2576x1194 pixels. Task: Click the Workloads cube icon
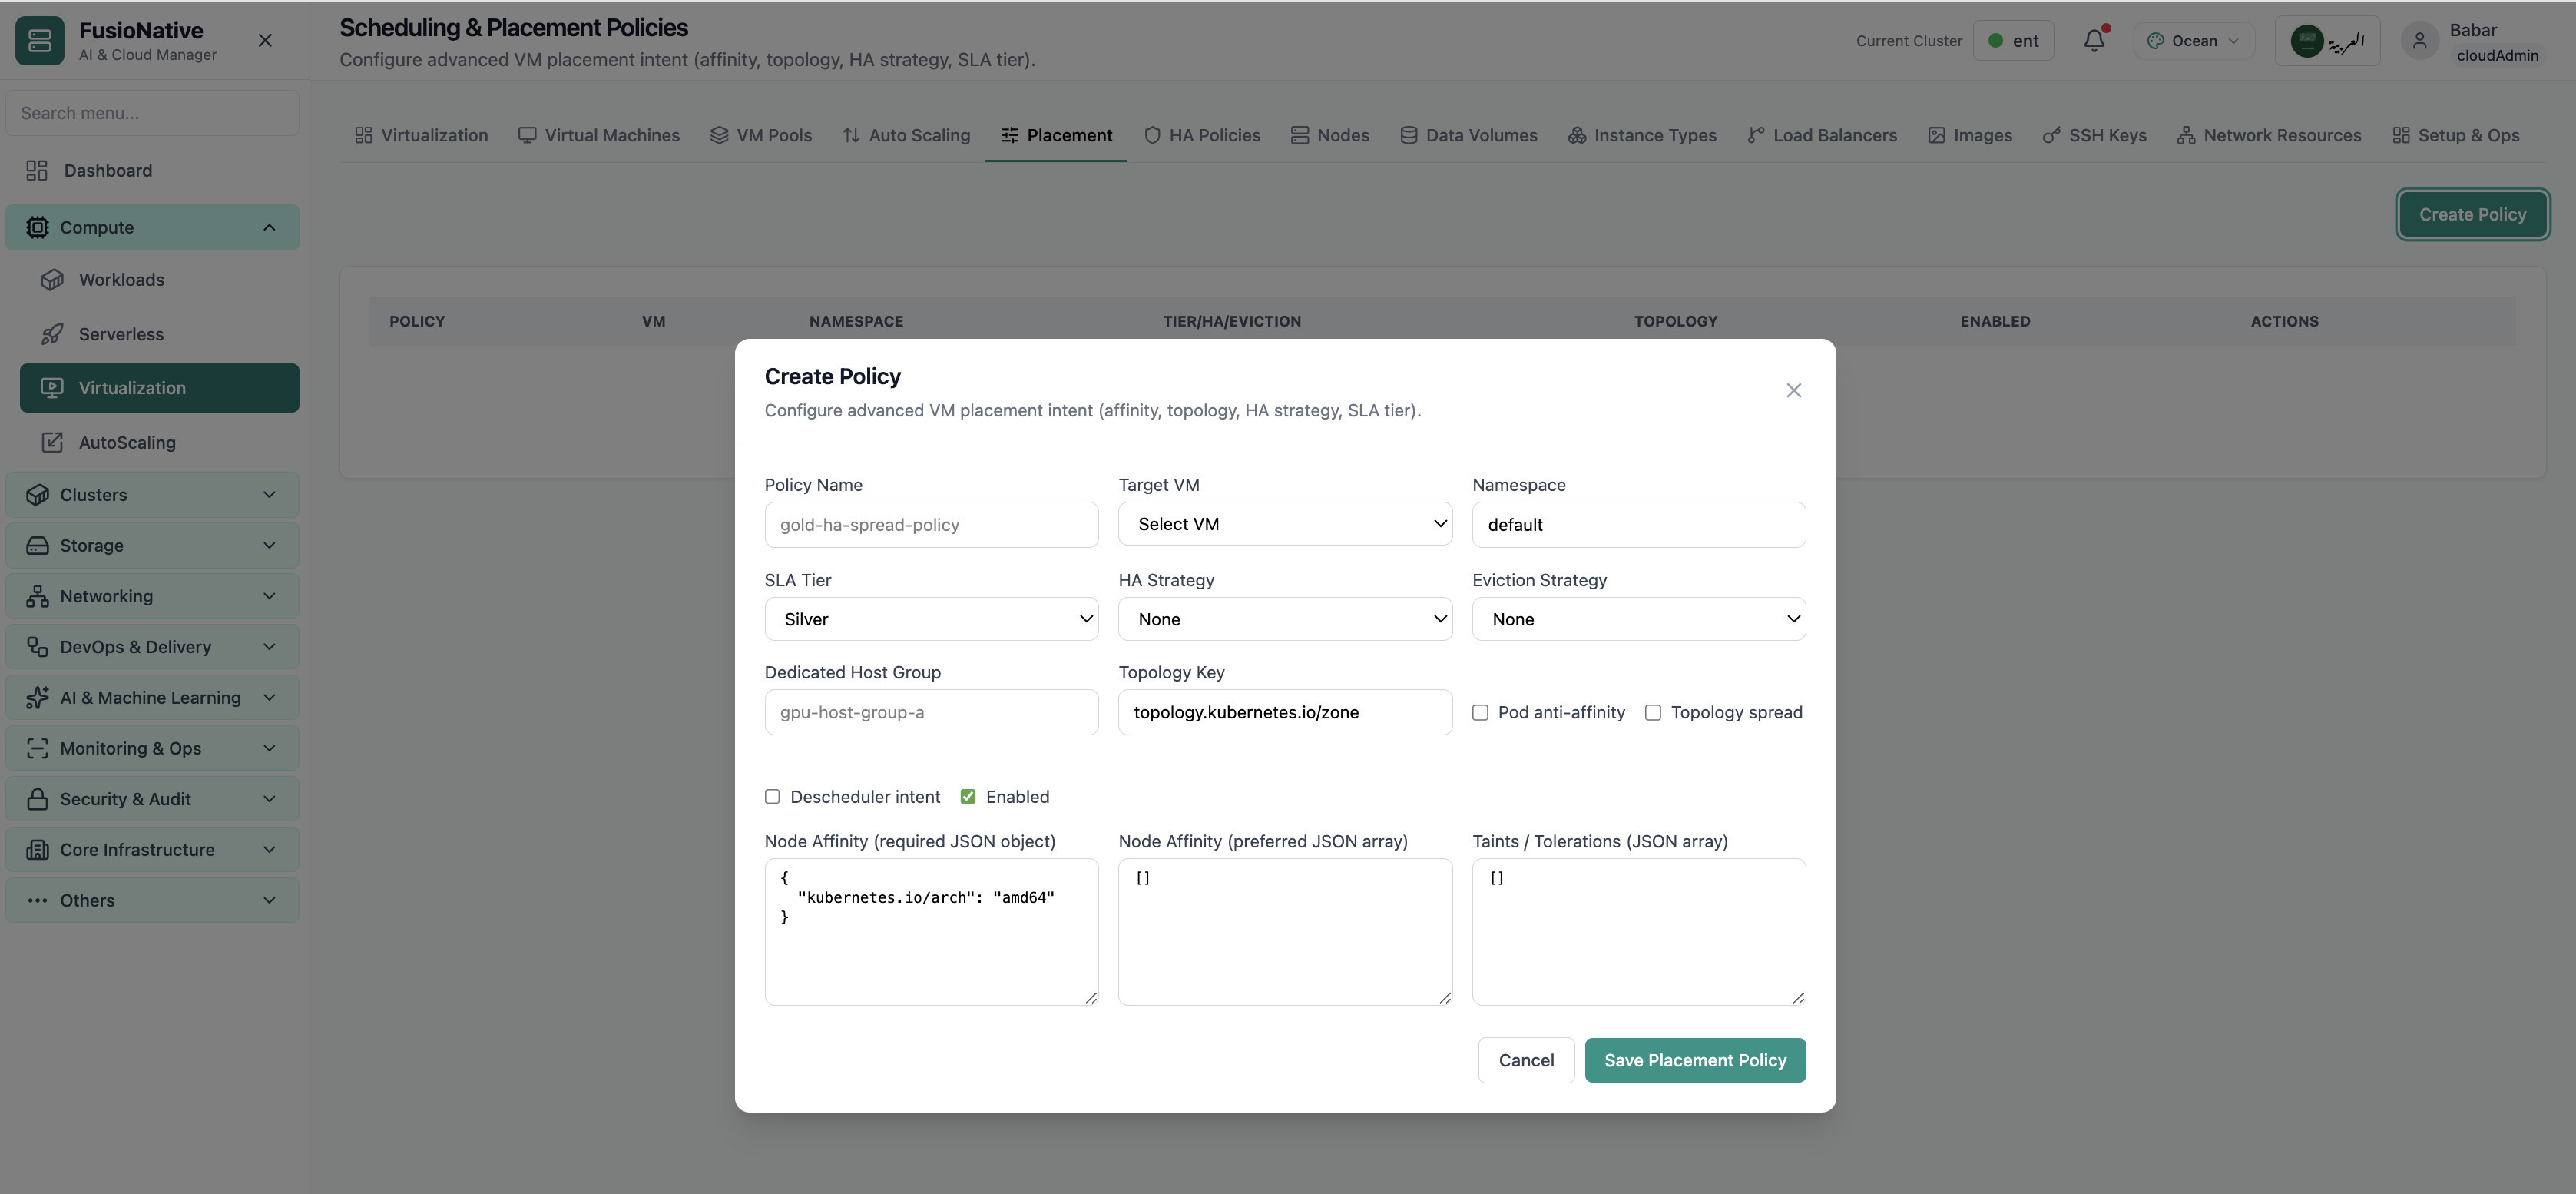click(52, 280)
